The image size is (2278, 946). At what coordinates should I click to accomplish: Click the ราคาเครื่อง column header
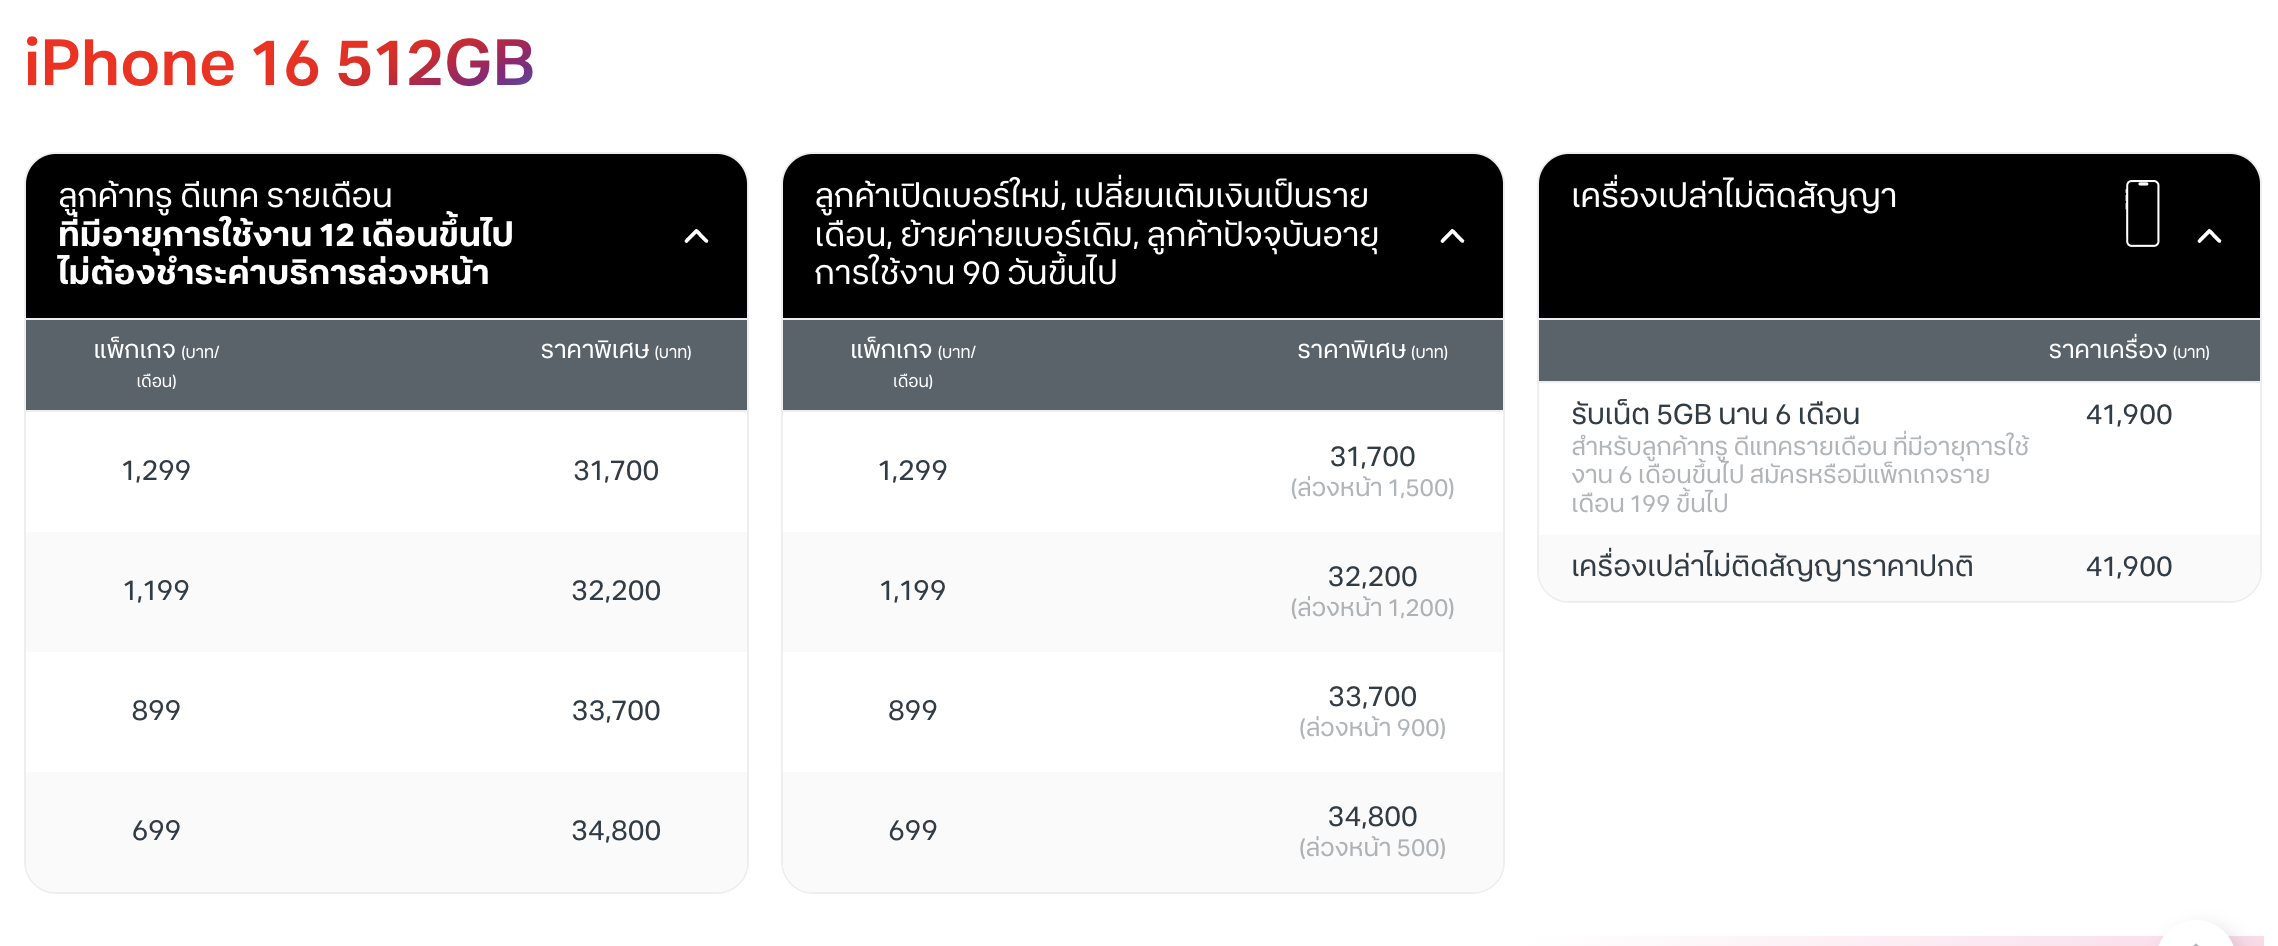[2128, 350]
